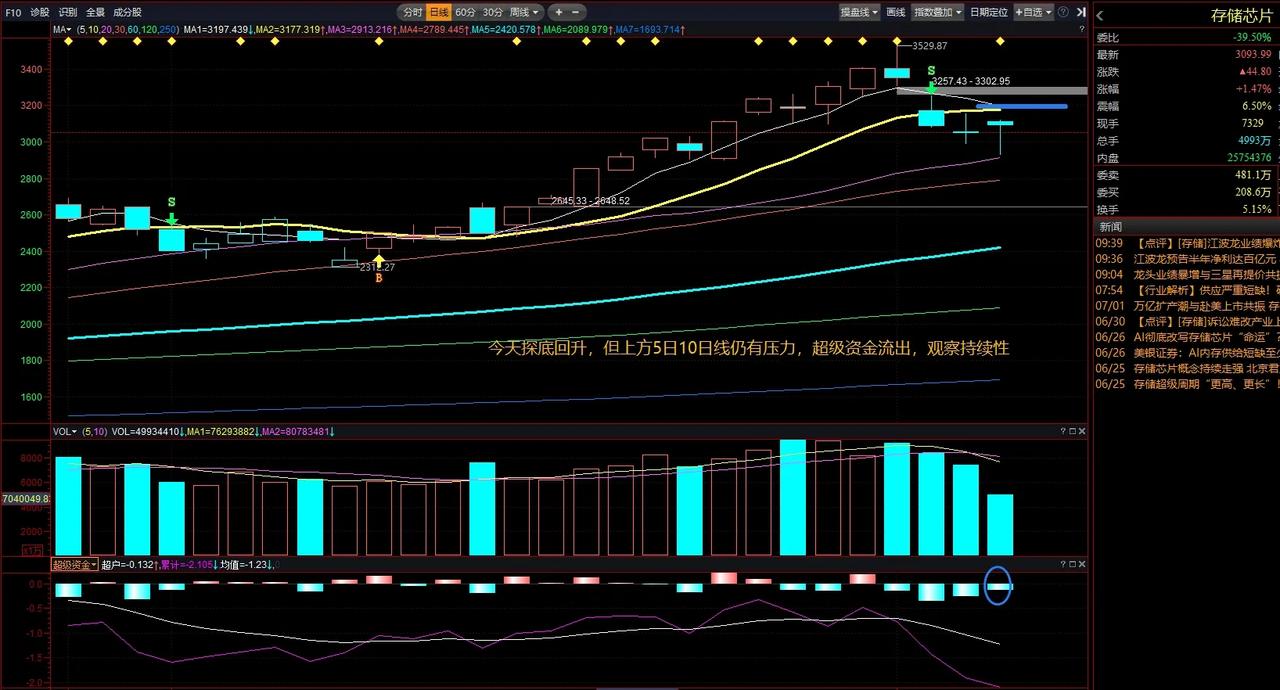Screen dimensions: 1280x690
Task: Open the 07/01 news 万亿扩产潮
Action: [x=1187, y=305]
